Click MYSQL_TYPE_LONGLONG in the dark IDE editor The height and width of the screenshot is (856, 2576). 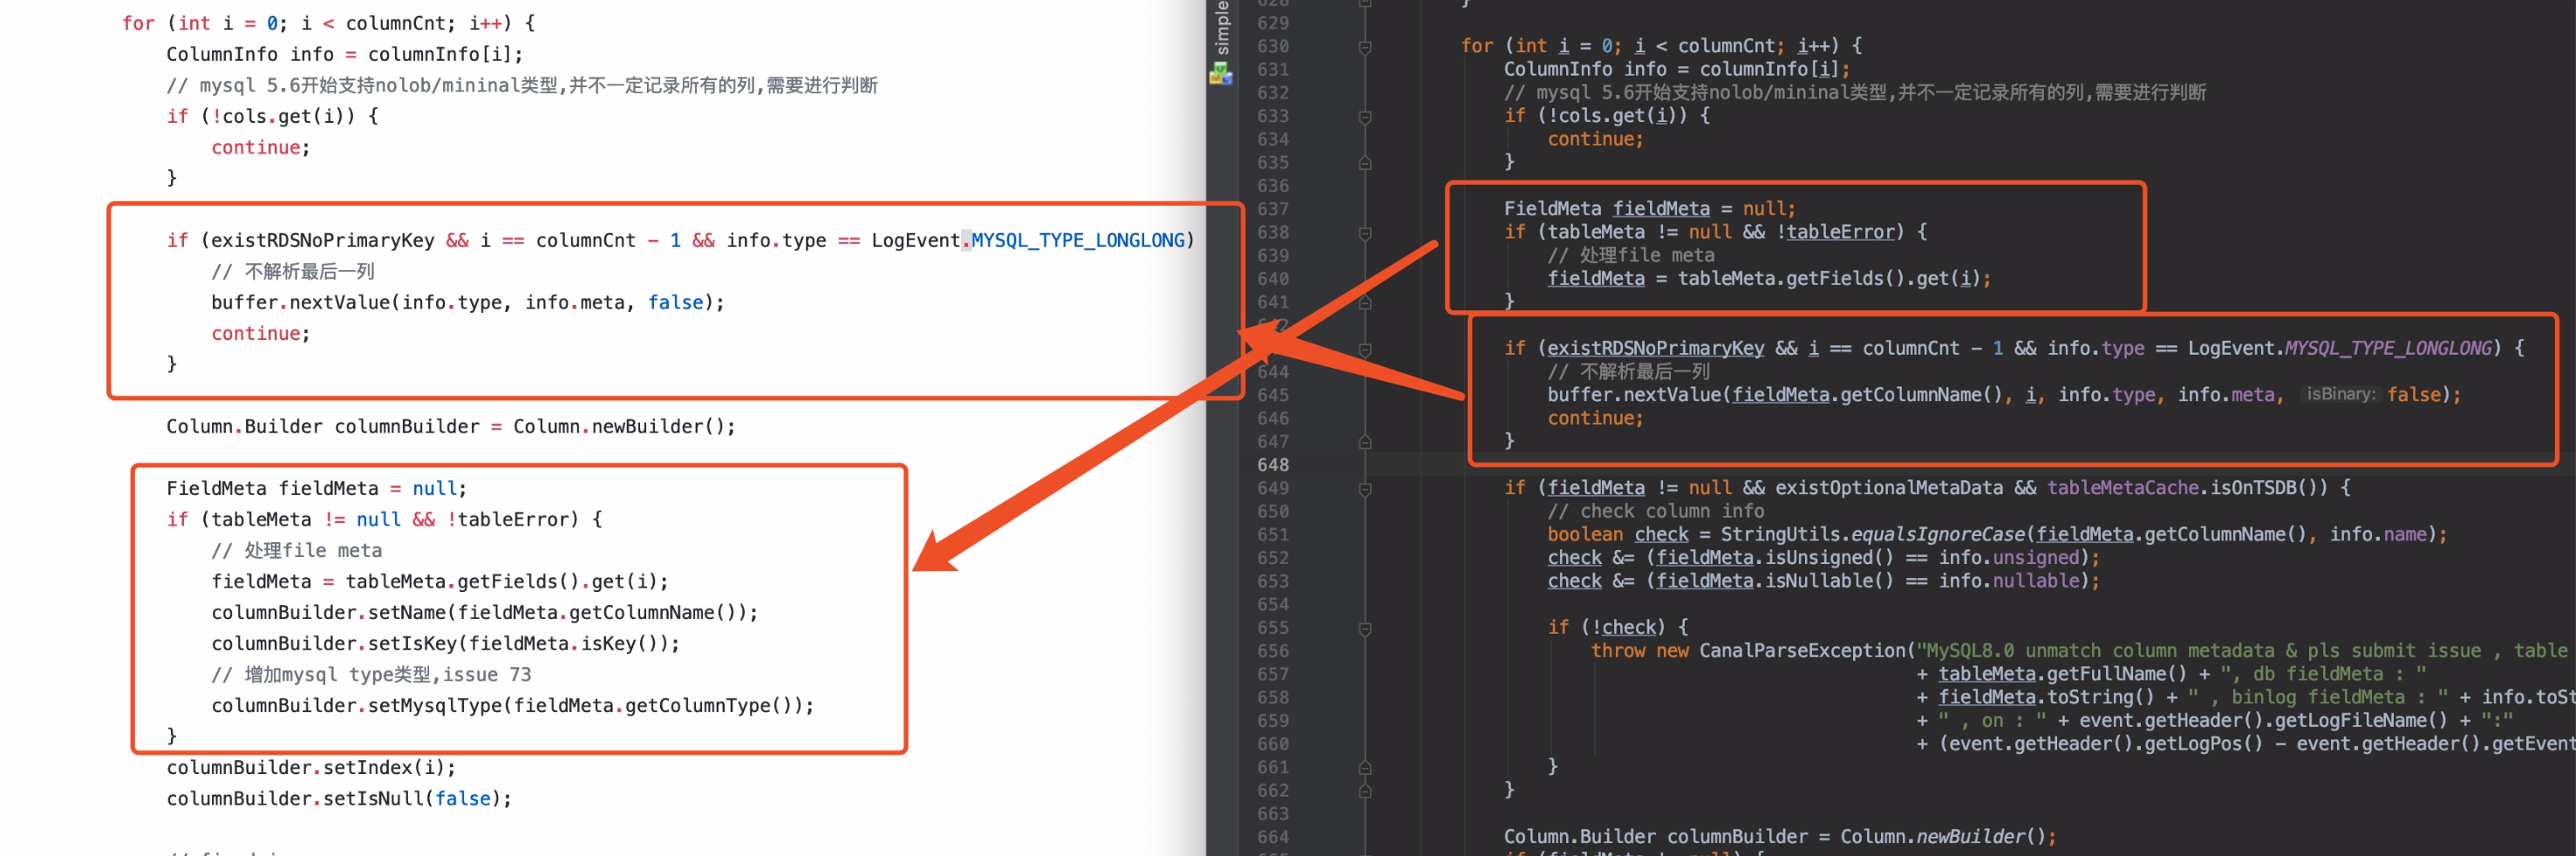click(2388, 348)
